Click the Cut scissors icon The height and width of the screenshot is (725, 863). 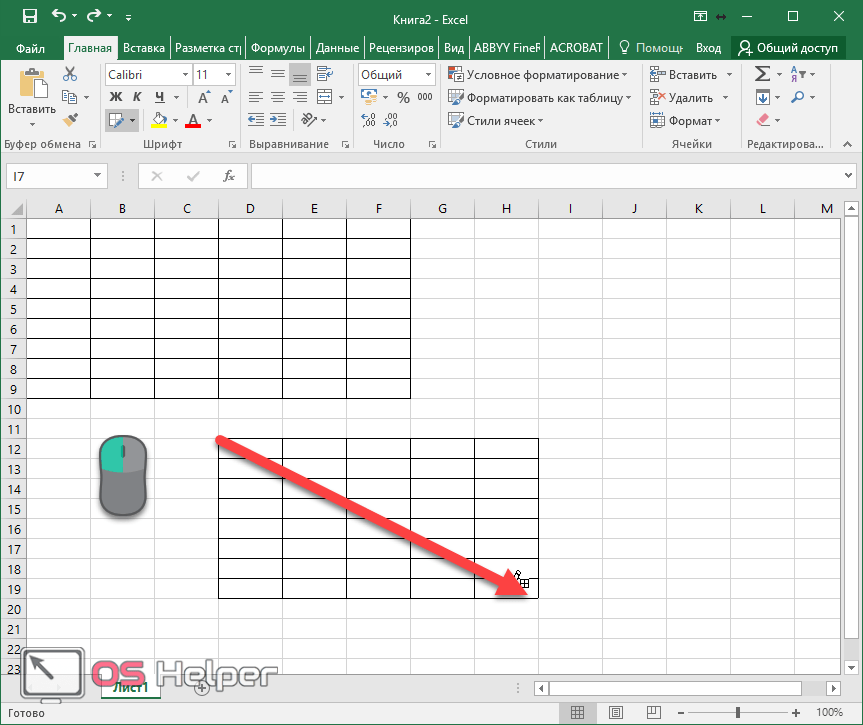click(x=69, y=74)
